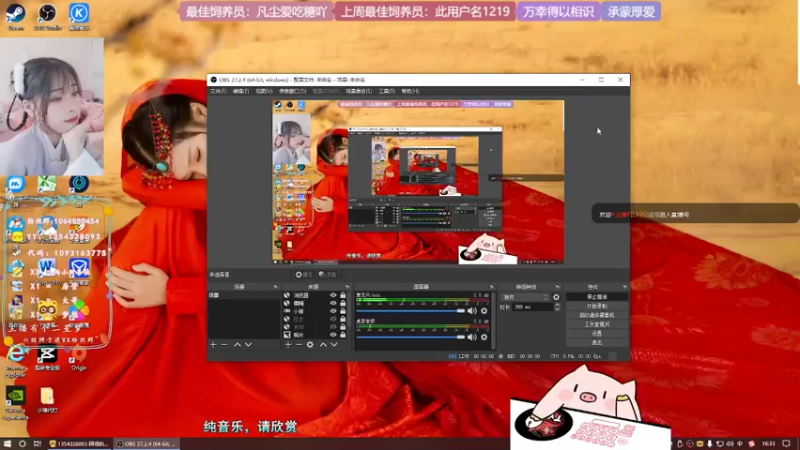
Task: Undock the 控件 panel via header icon
Action: 625,287
